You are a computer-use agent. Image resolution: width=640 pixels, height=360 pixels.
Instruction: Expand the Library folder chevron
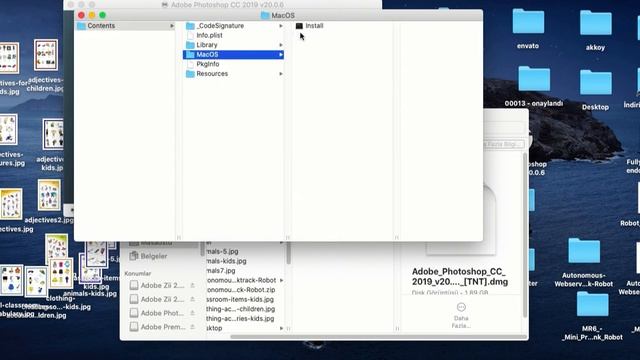pyautogui.click(x=281, y=45)
